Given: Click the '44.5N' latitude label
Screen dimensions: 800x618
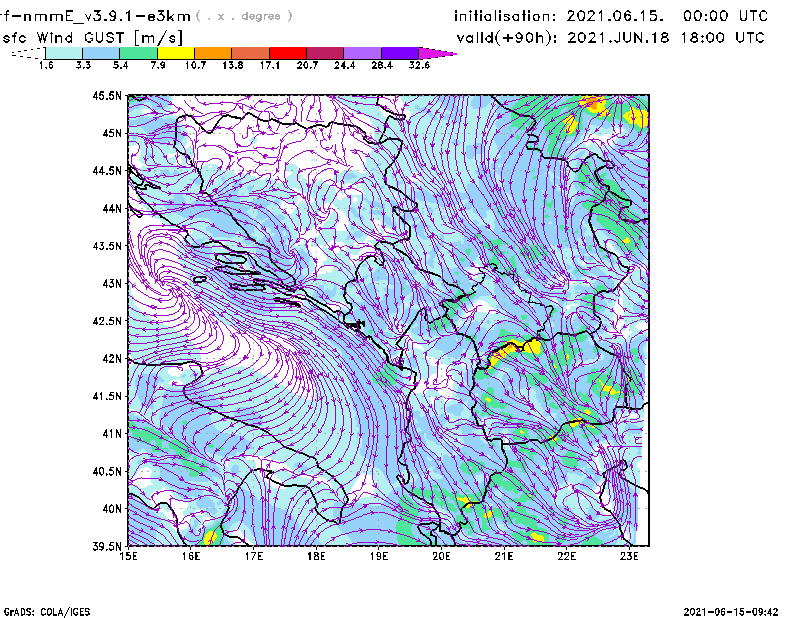Looking at the screenshot, I should (107, 170).
